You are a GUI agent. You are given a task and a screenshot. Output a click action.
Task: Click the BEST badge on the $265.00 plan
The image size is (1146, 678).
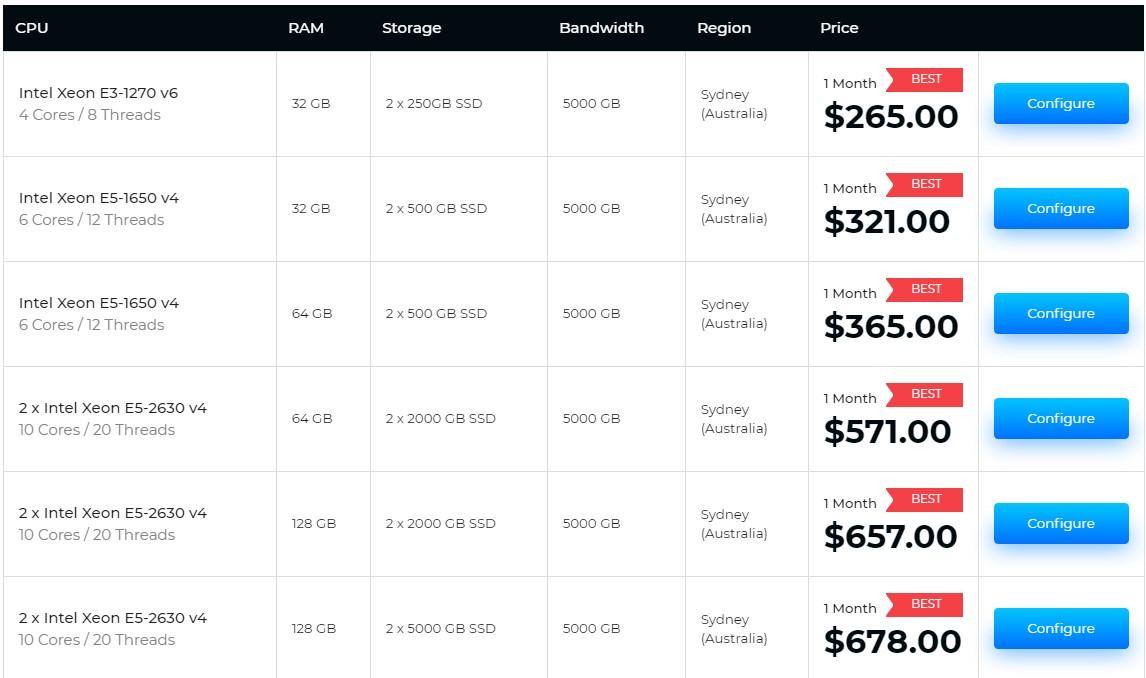click(x=925, y=79)
